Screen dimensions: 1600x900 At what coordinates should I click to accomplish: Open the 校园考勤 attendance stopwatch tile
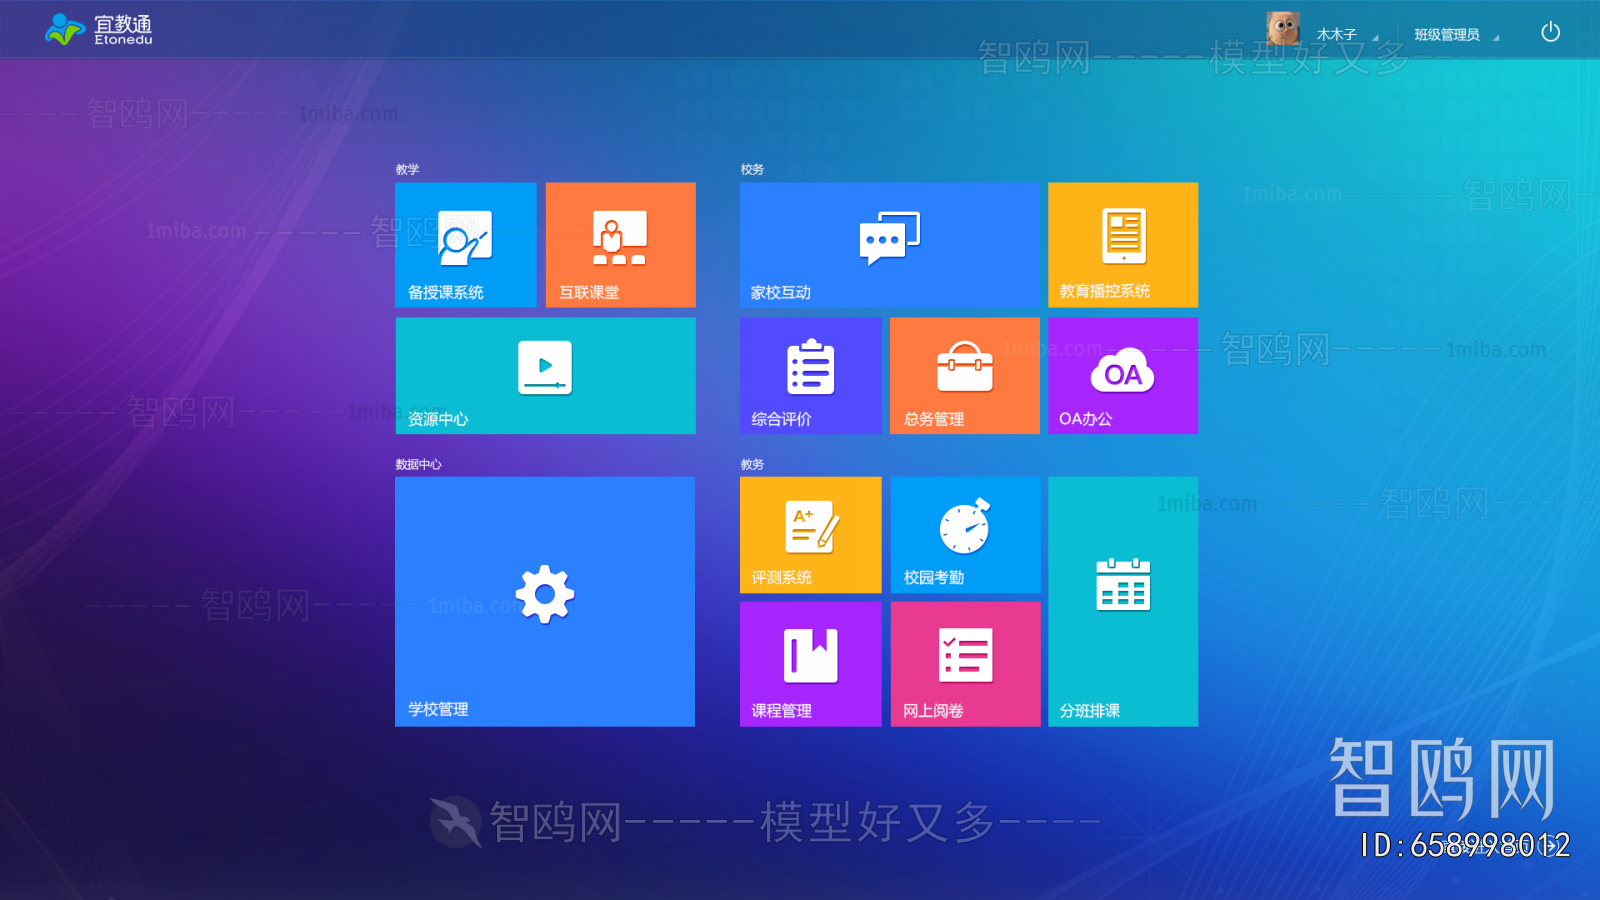click(965, 535)
